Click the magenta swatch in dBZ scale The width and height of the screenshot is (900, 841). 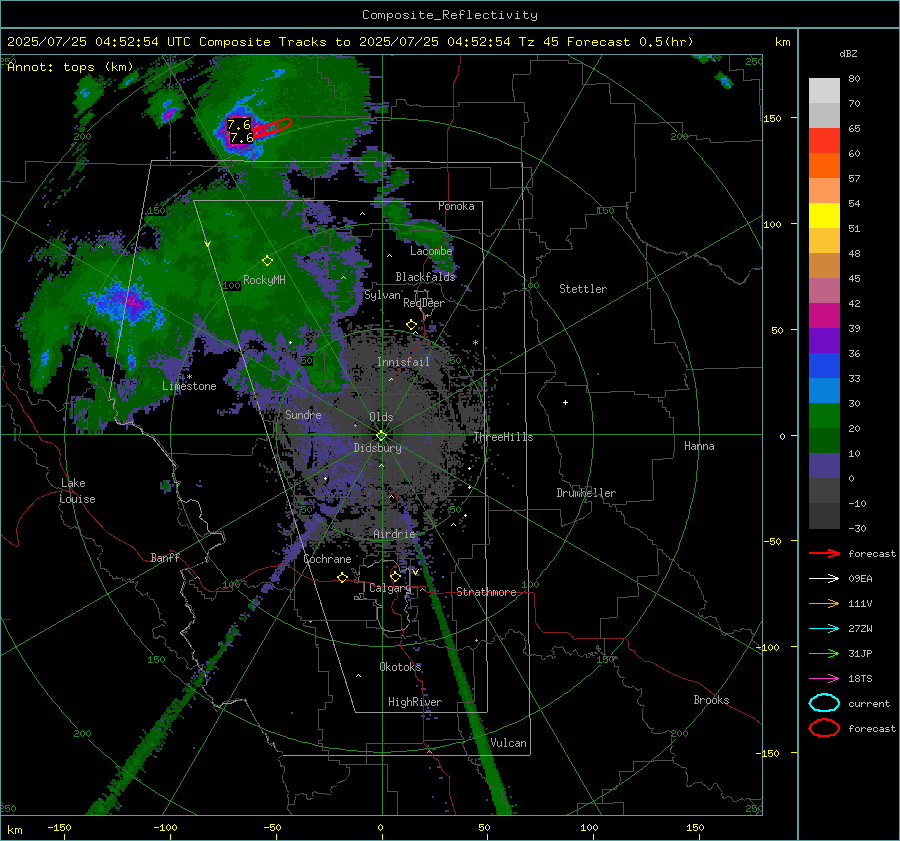[824, 316]
